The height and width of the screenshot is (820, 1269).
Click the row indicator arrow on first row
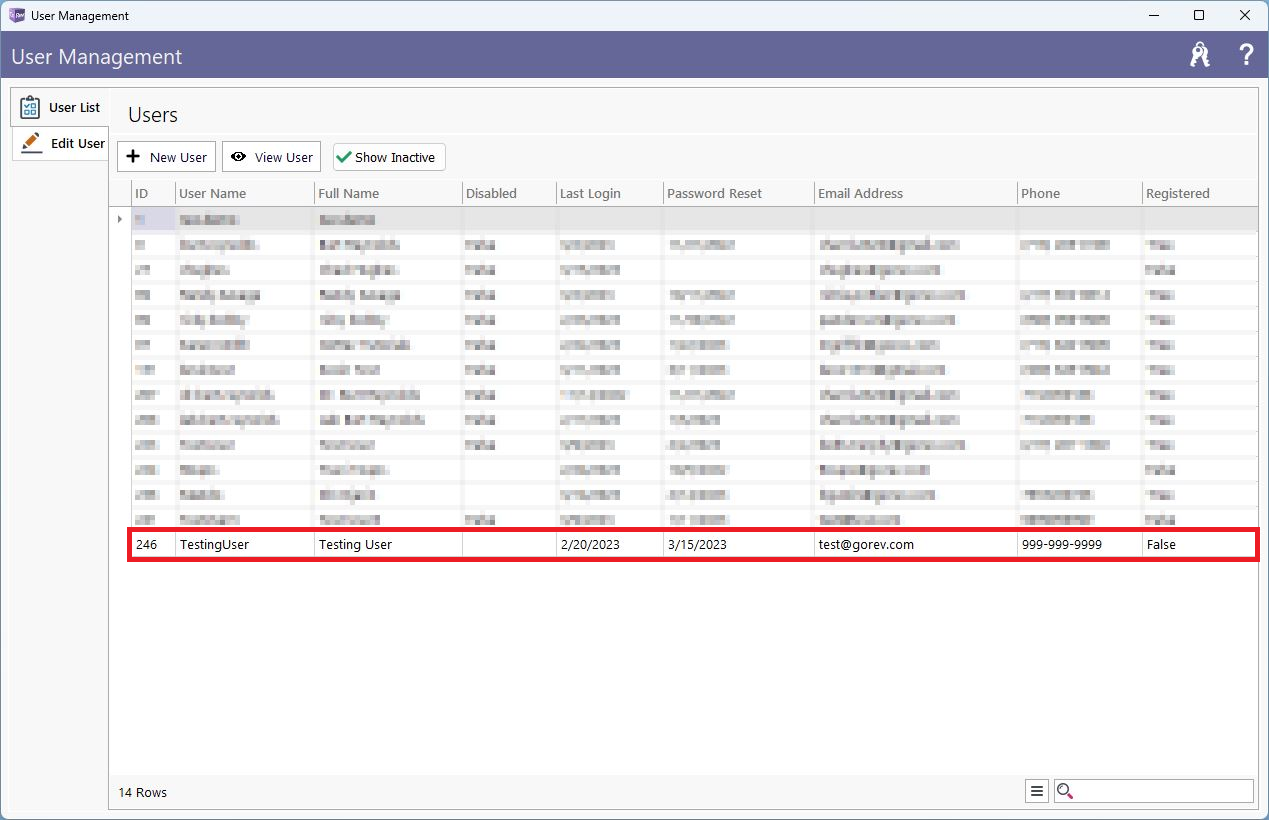coord(120,219)
